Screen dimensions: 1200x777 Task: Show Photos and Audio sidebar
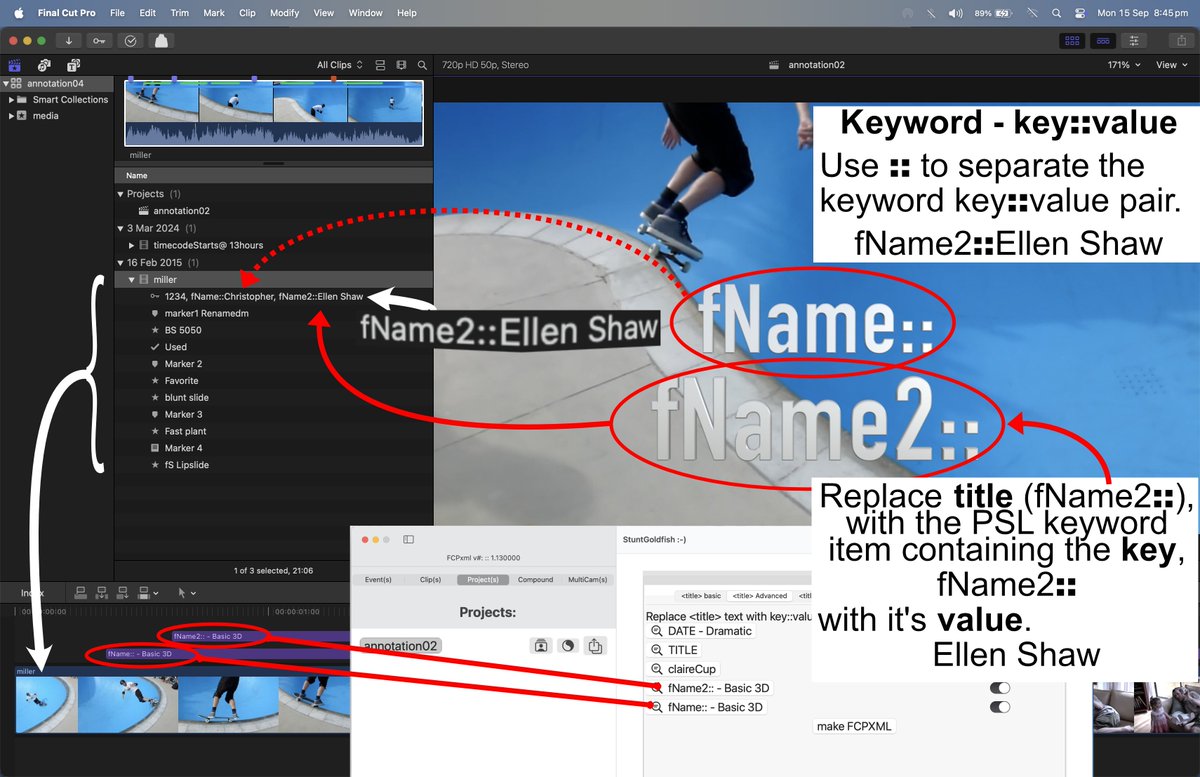[x=45, y=65]
